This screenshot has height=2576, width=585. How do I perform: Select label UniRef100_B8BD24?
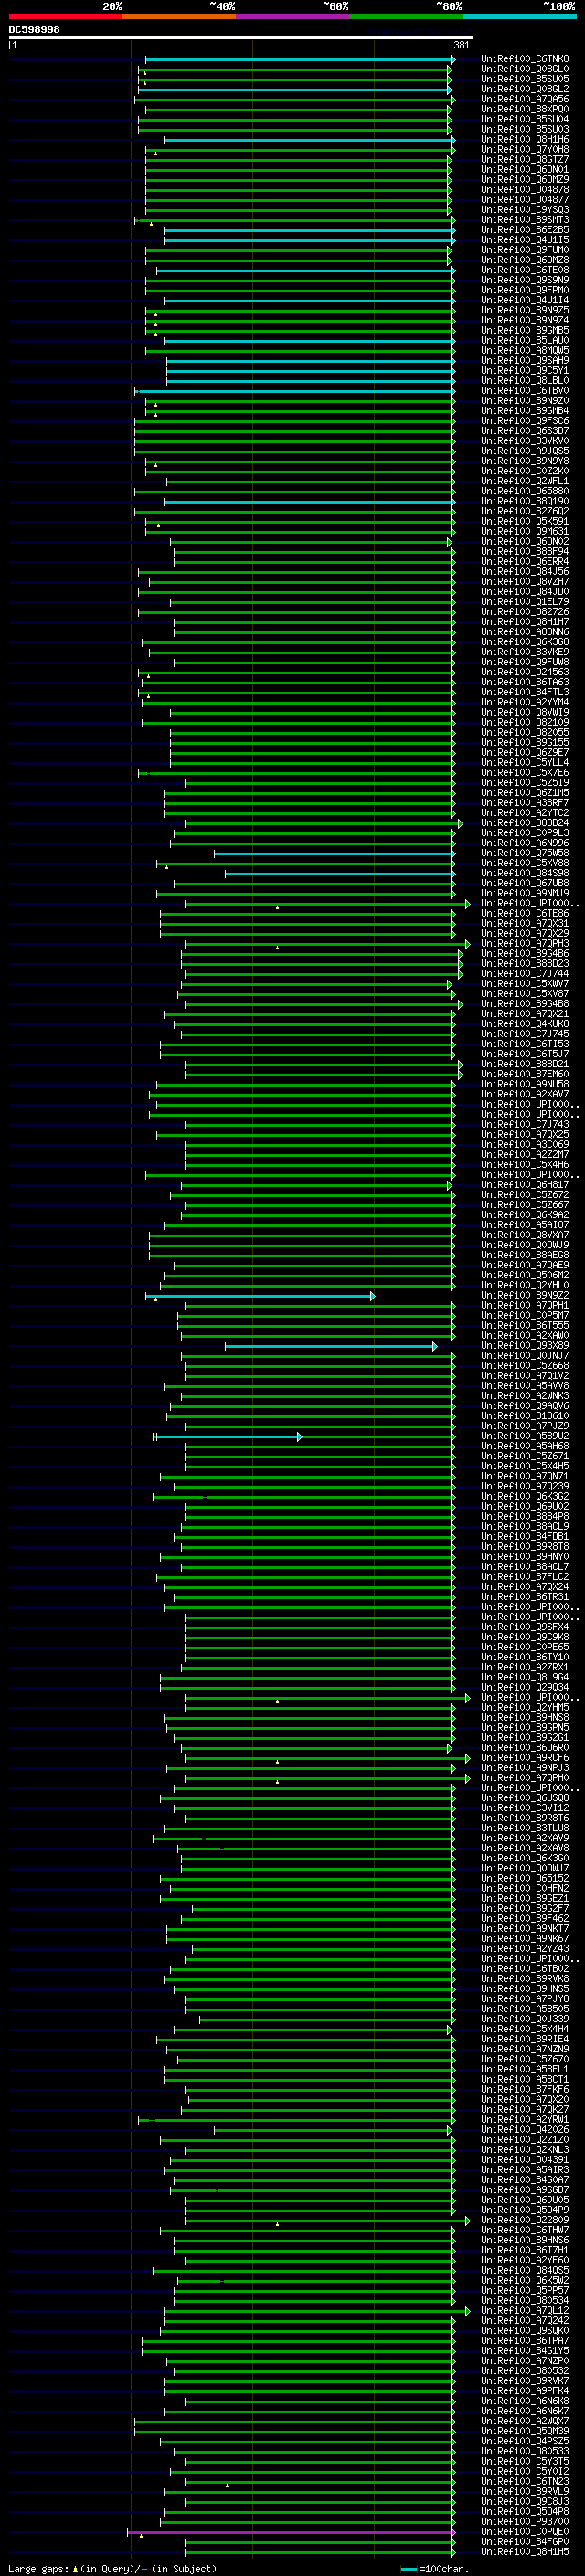[525, 823]
